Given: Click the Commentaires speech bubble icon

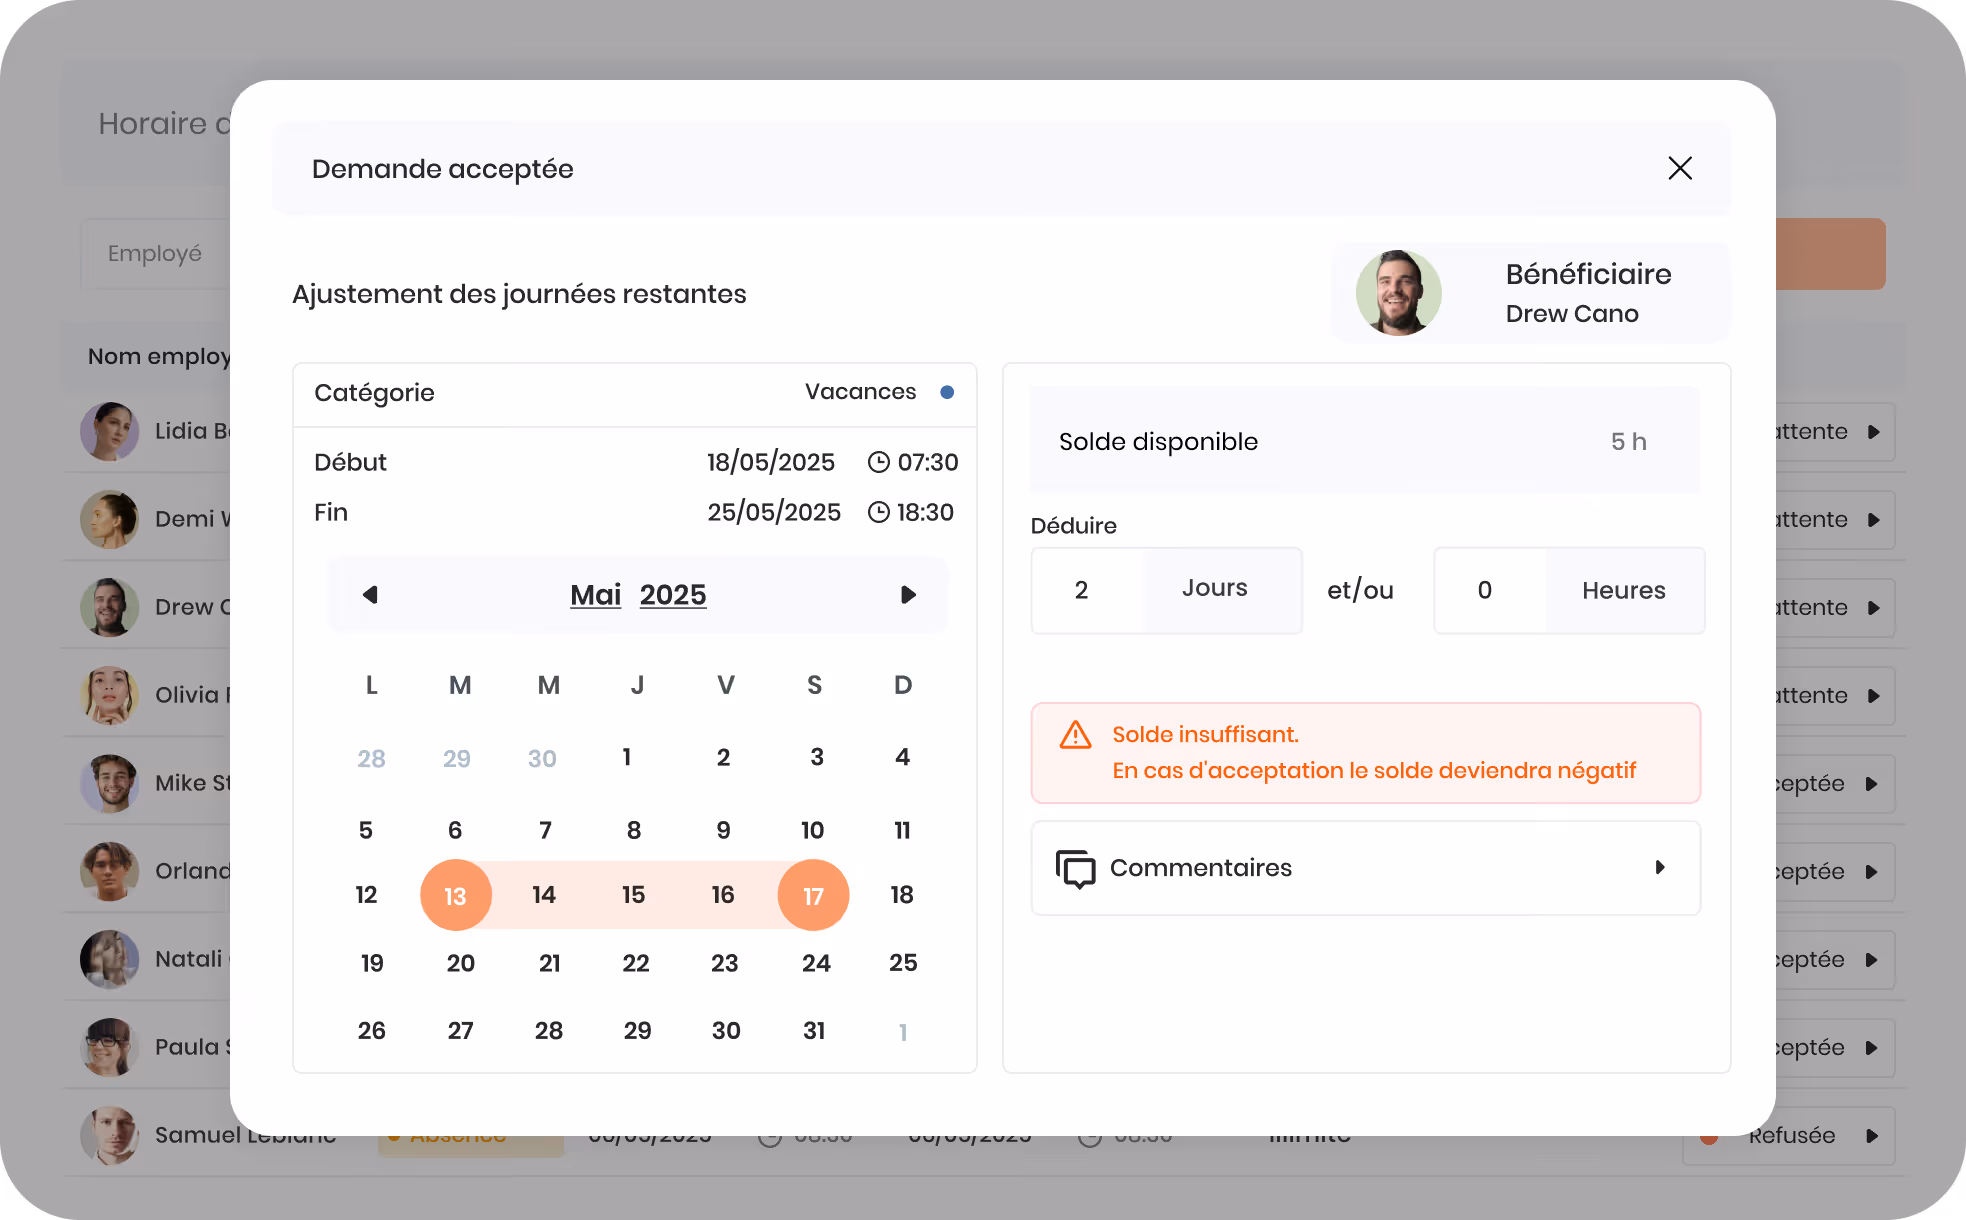Looking at the screenshot, I should click(x=1076, y=868).
